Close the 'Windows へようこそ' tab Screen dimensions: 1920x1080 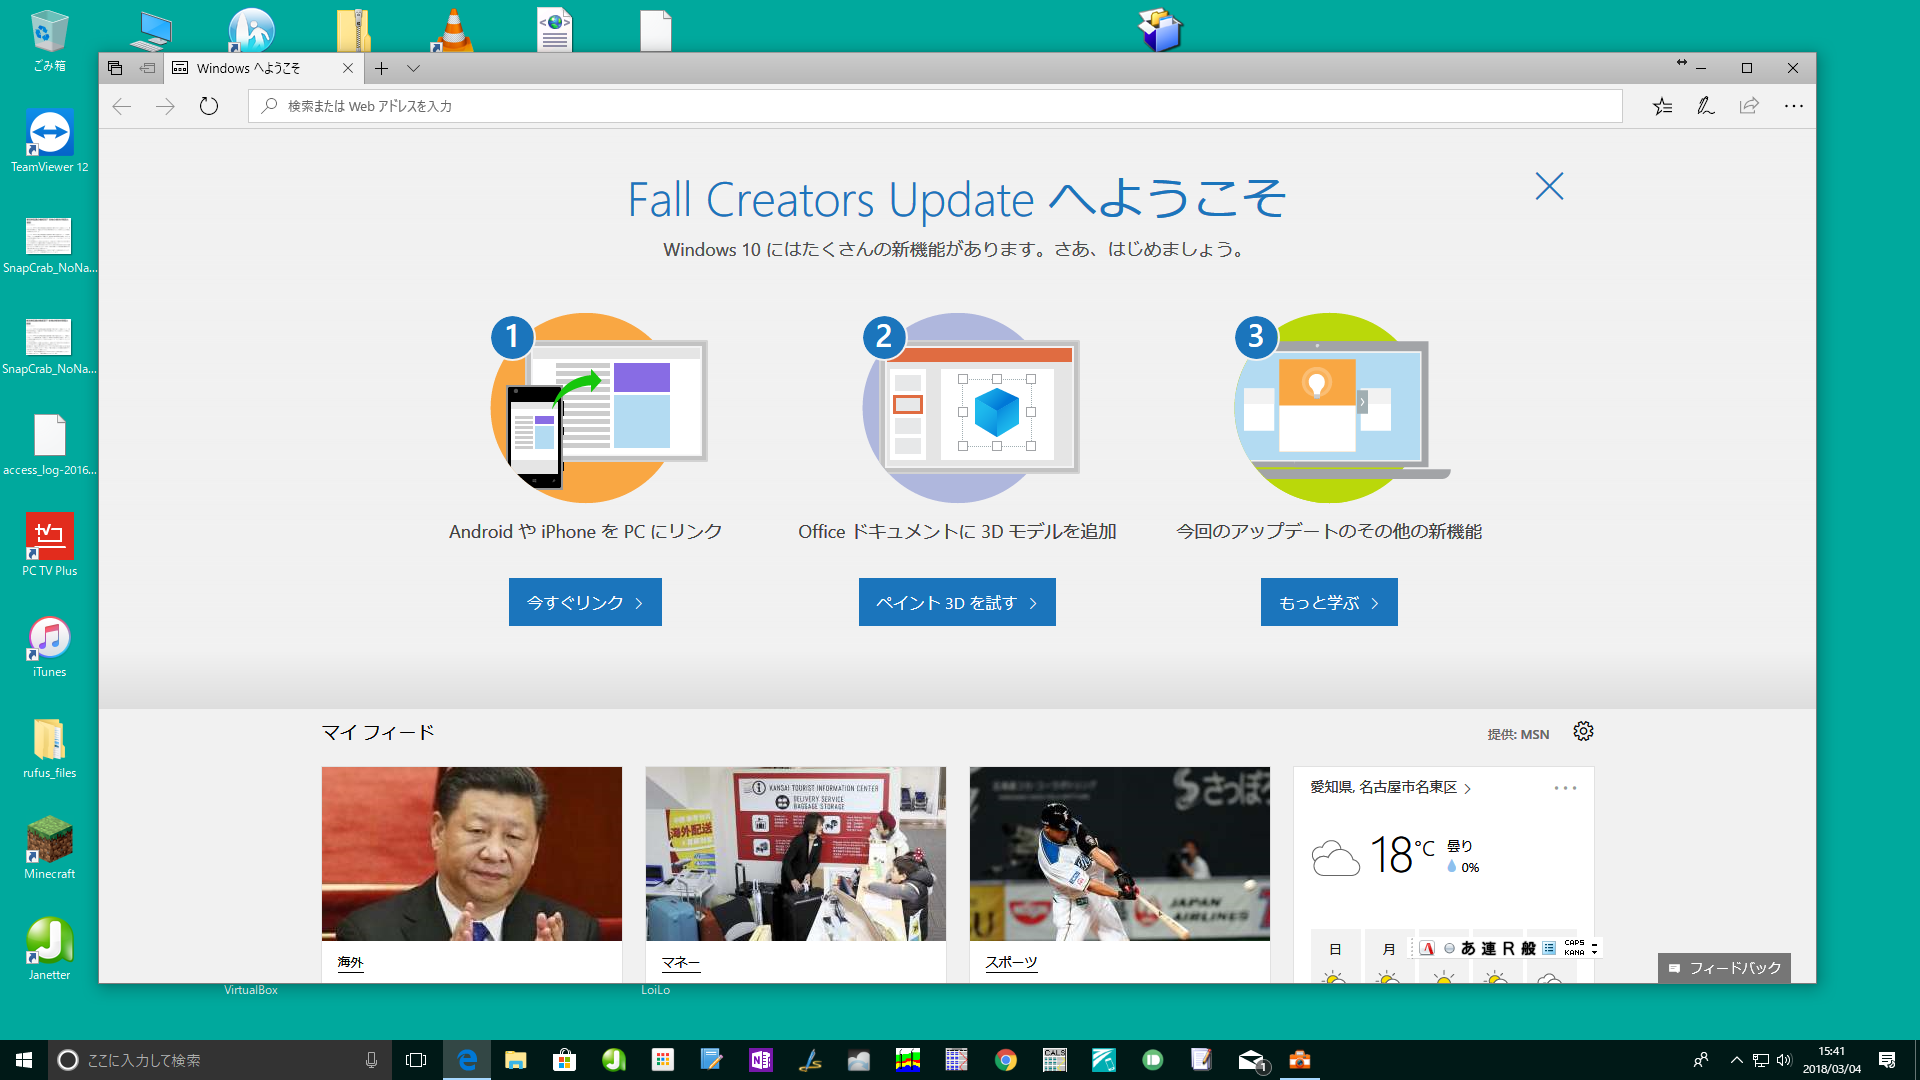click(x=347, y=68)
